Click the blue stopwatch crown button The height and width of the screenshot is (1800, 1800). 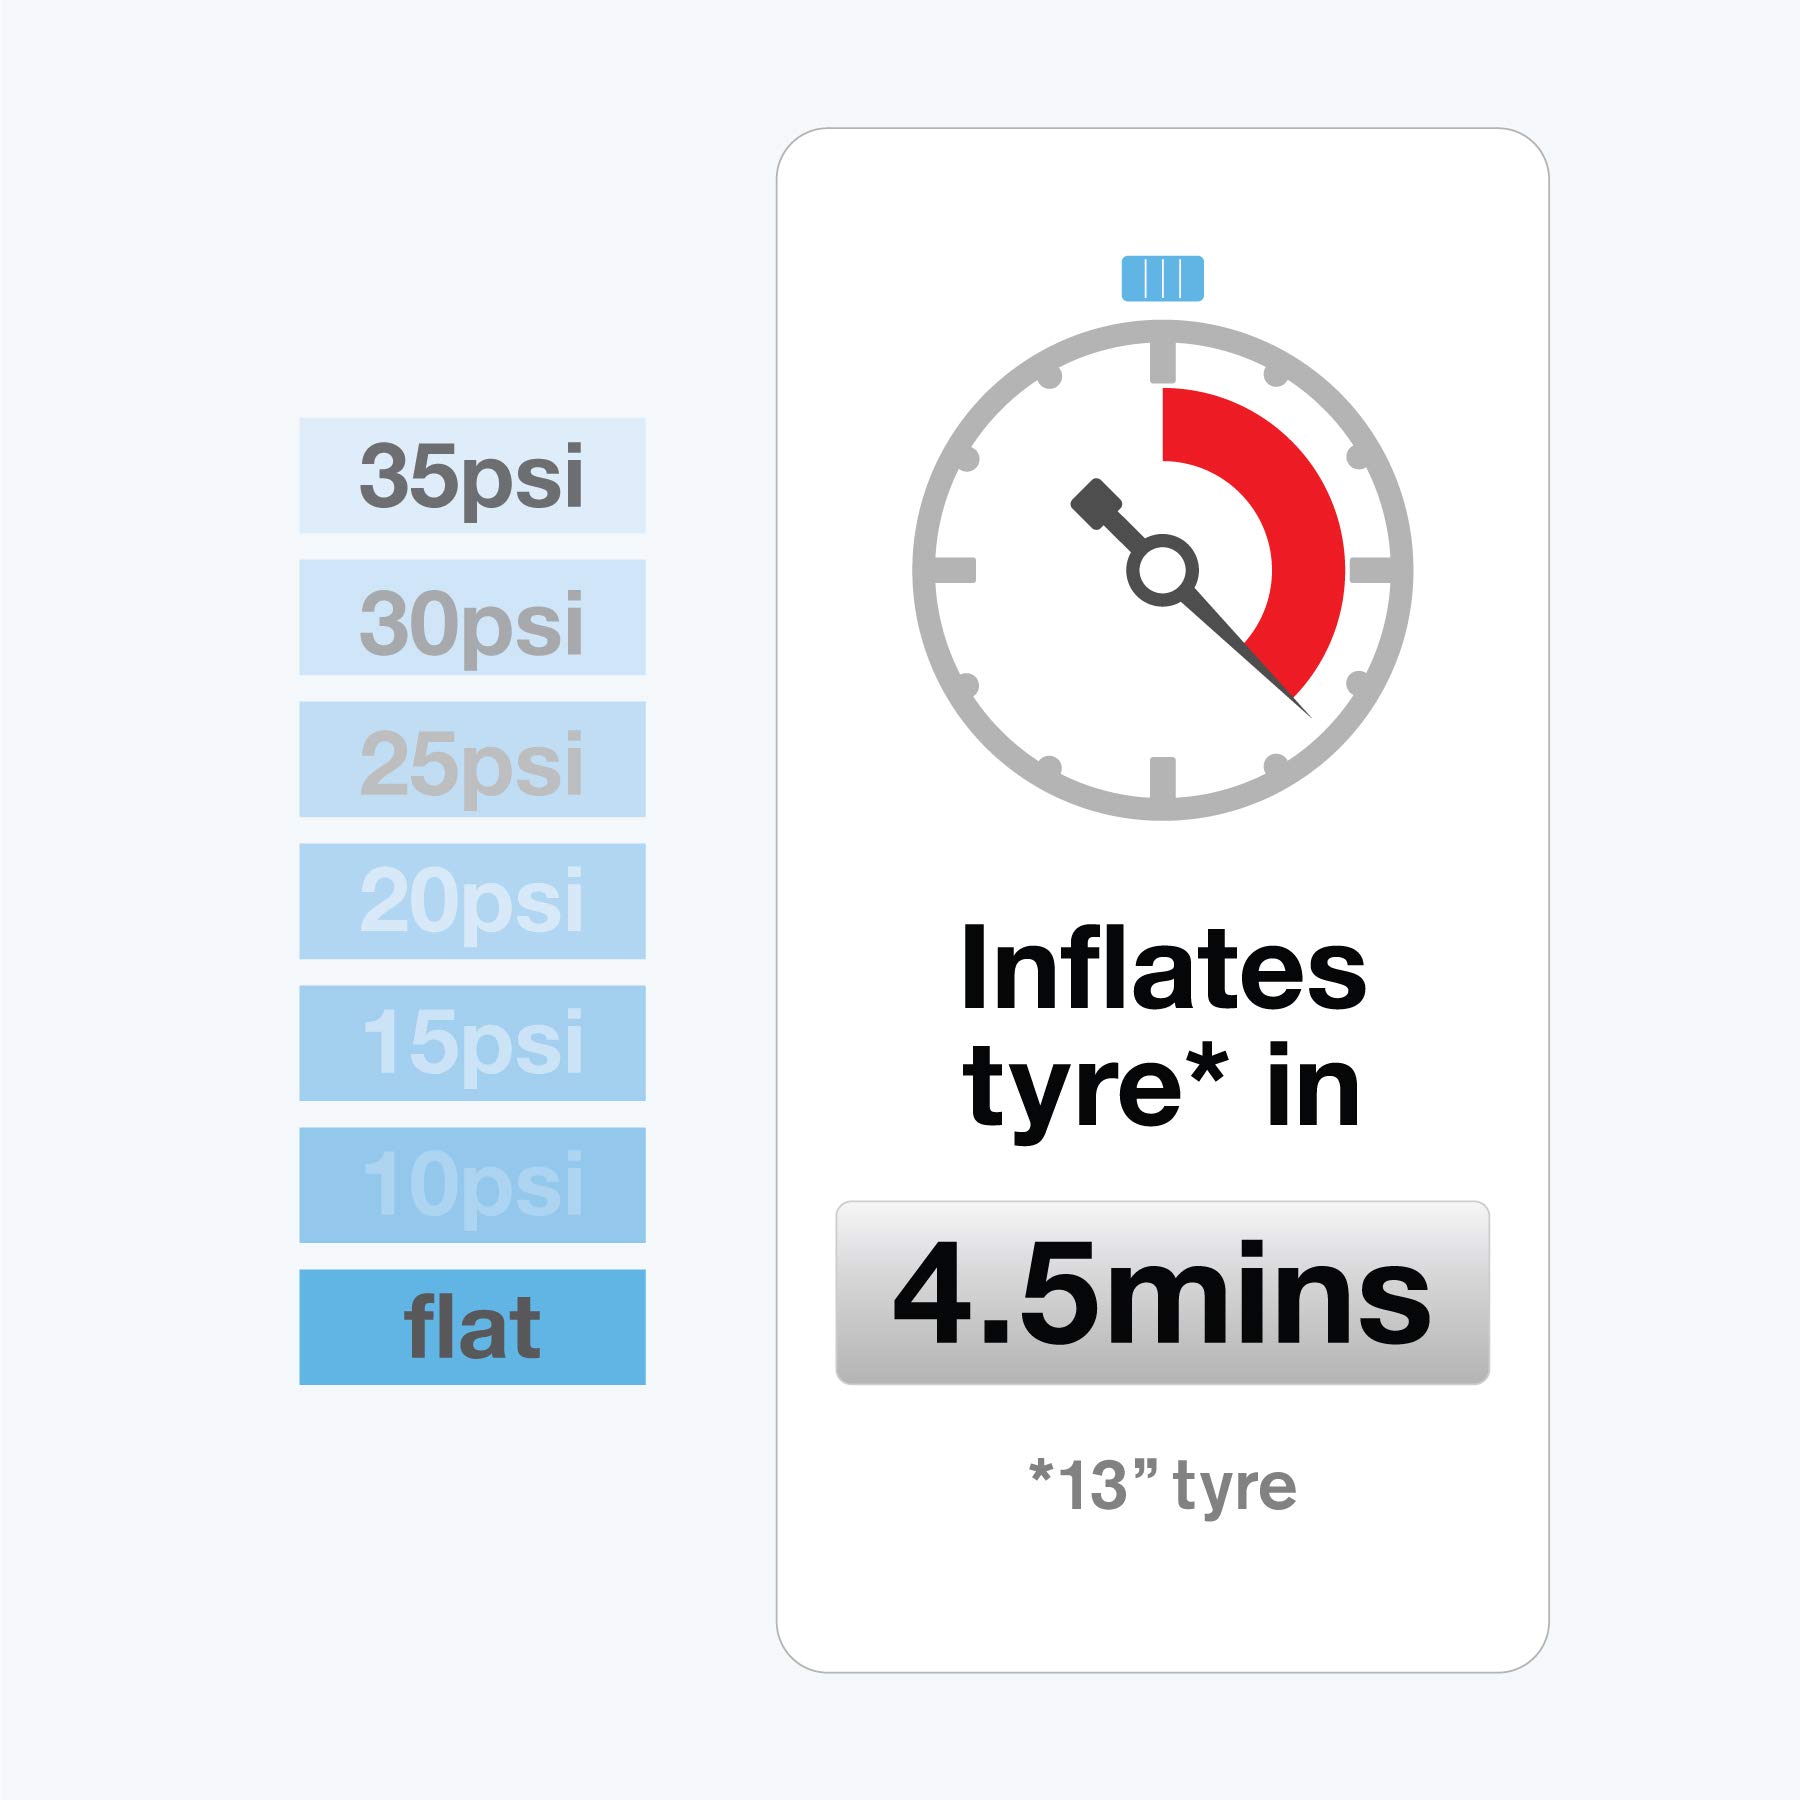click(1162, 278)
